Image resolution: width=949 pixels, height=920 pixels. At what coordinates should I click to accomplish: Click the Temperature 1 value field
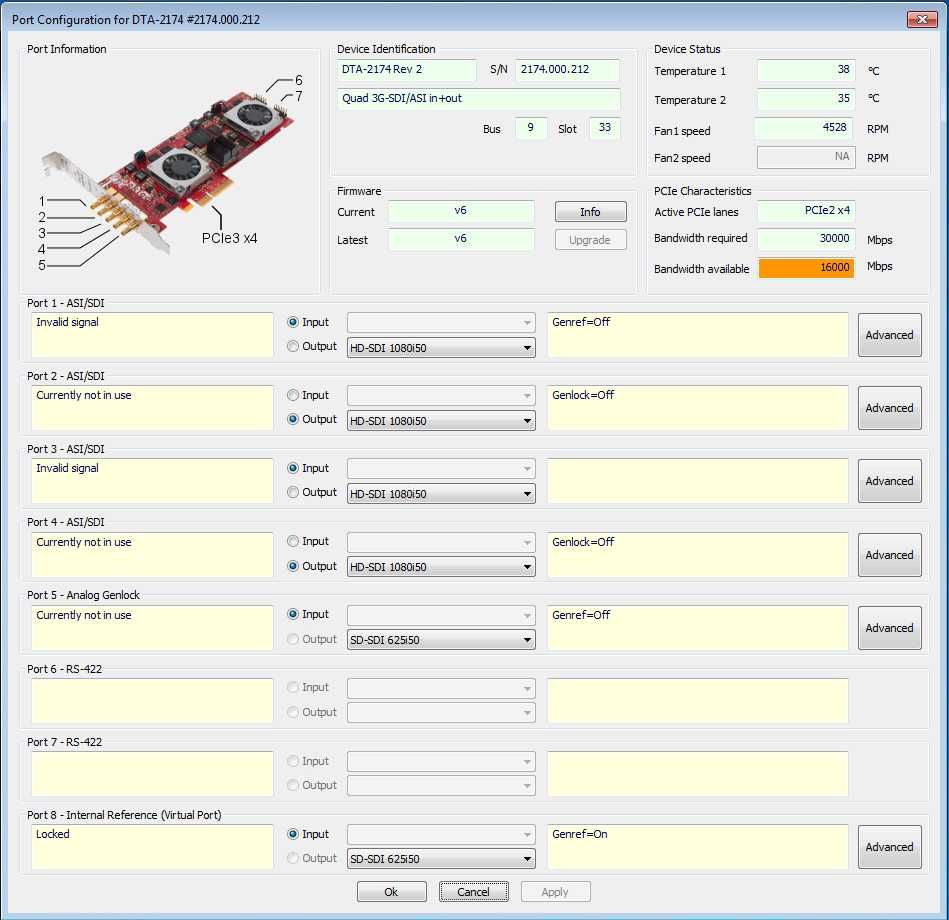[x=806, y=70]
